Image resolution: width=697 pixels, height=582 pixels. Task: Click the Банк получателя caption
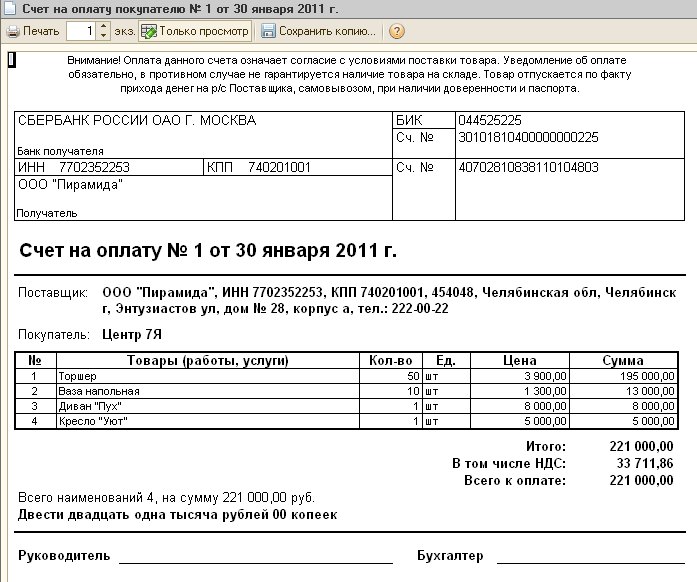[x=60, y=151]
